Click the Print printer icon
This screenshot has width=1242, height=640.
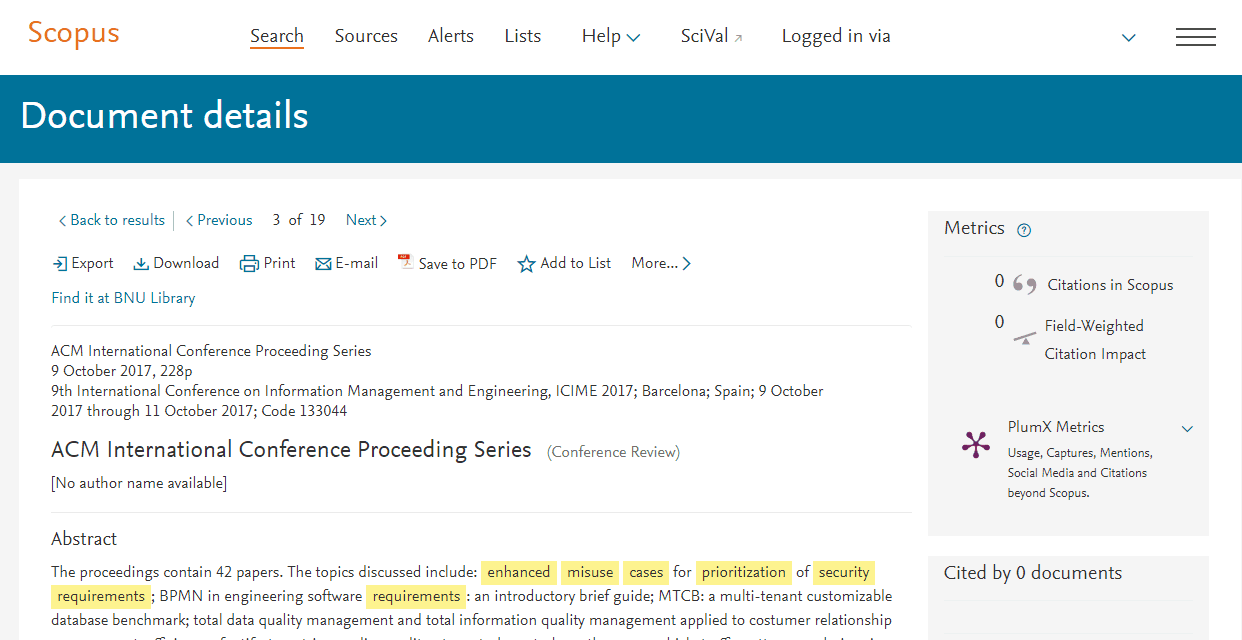pos(249,264)
